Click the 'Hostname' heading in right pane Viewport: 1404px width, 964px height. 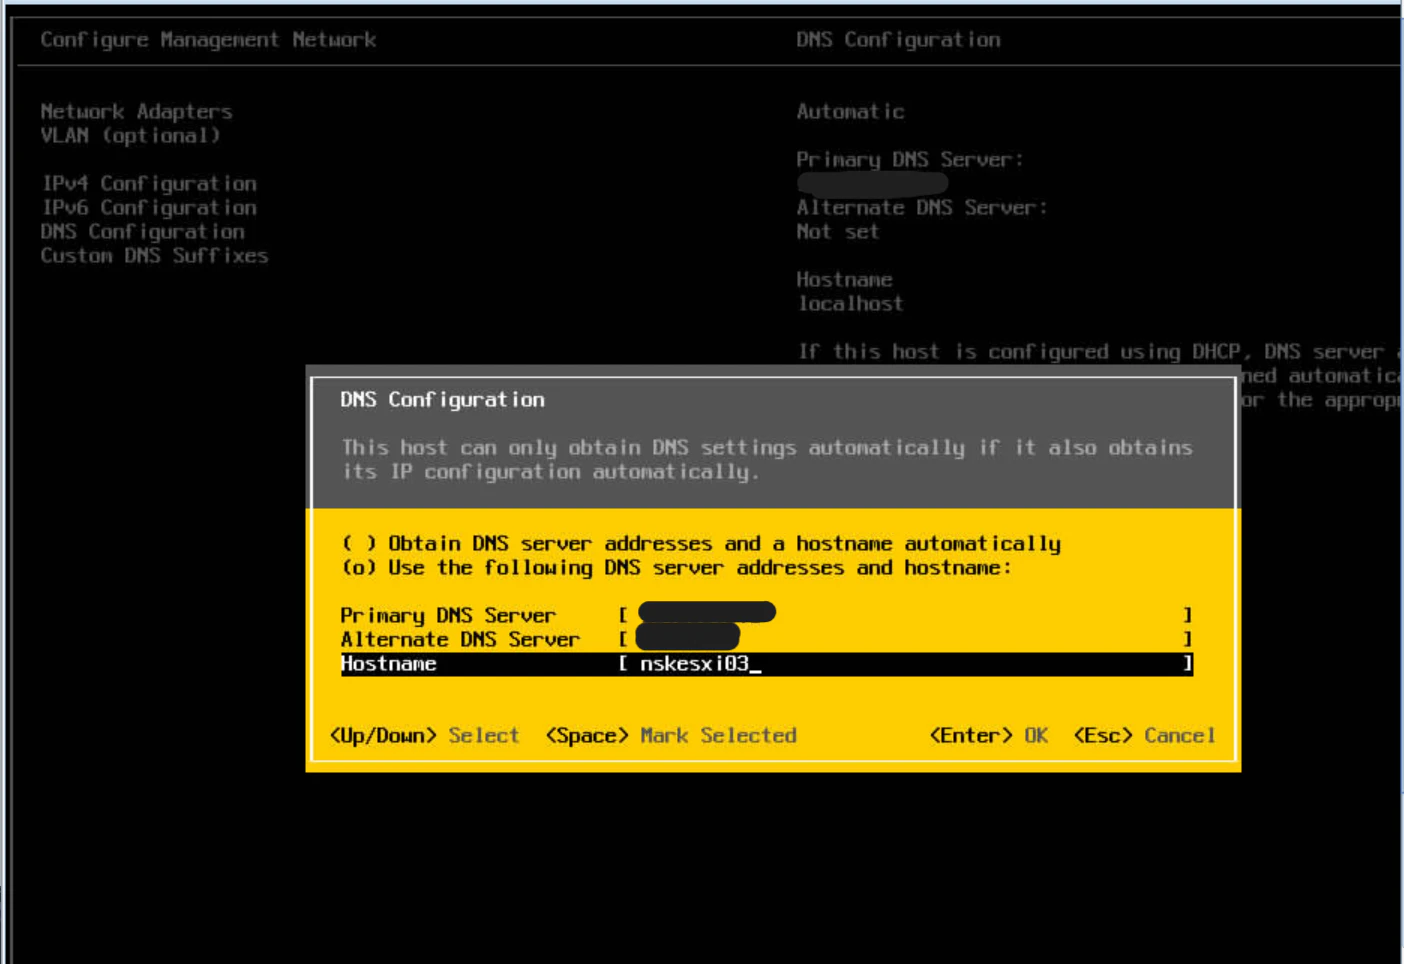(x=844, y=280)
